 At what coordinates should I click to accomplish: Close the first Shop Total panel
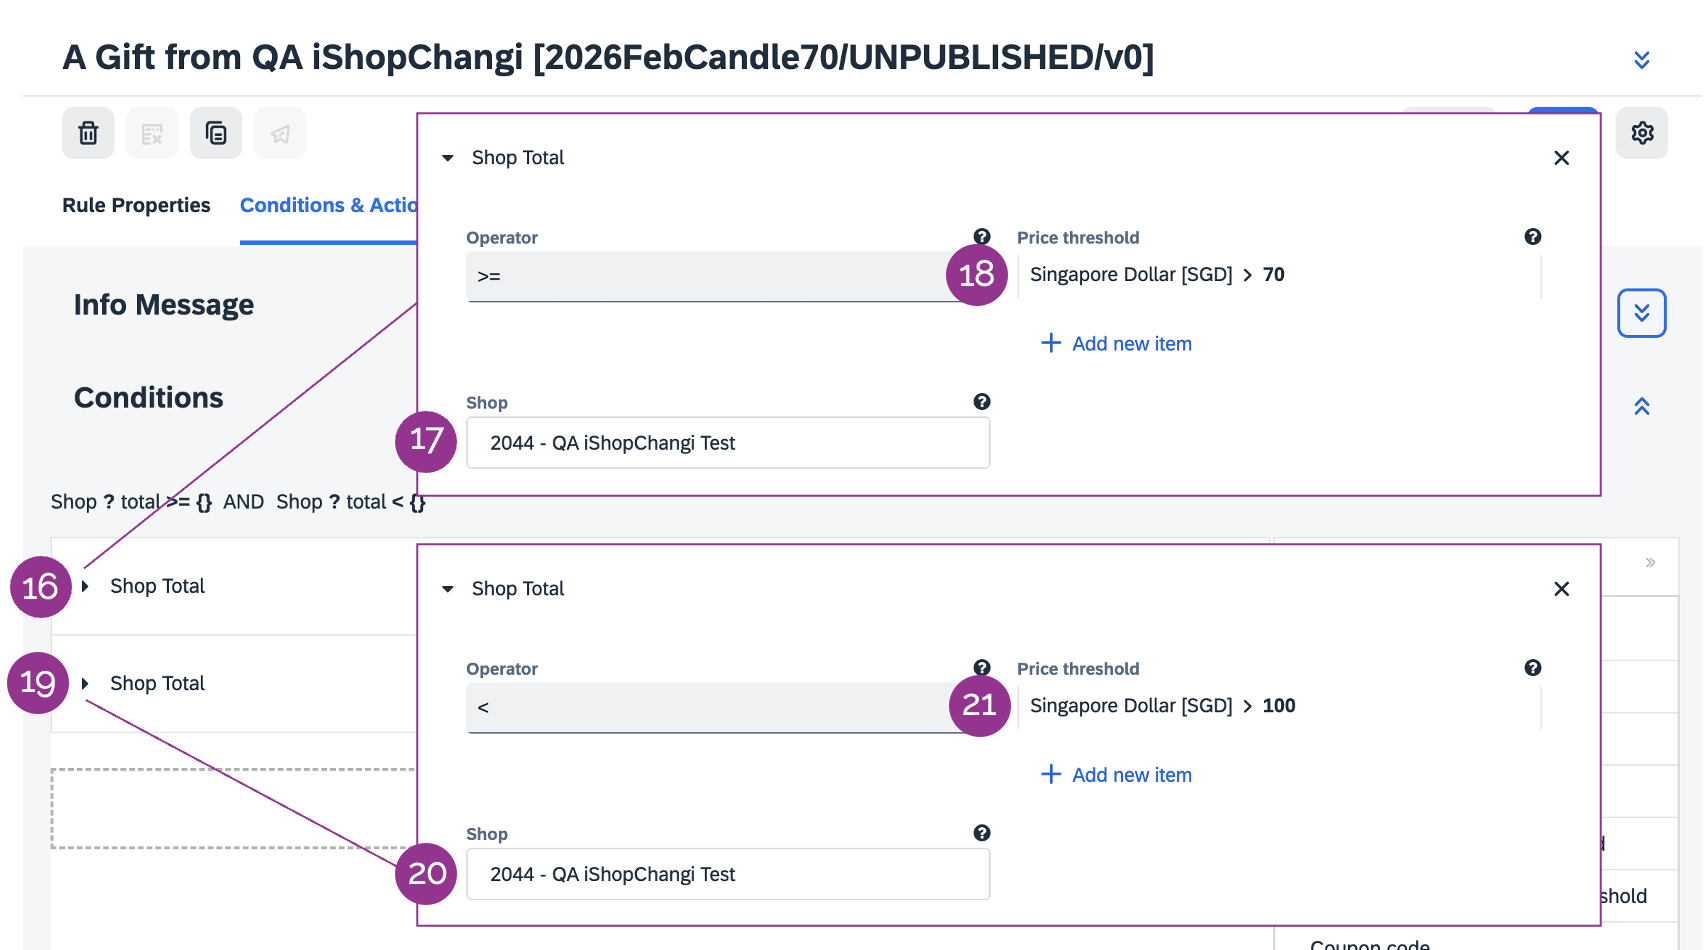(1561, 158)
